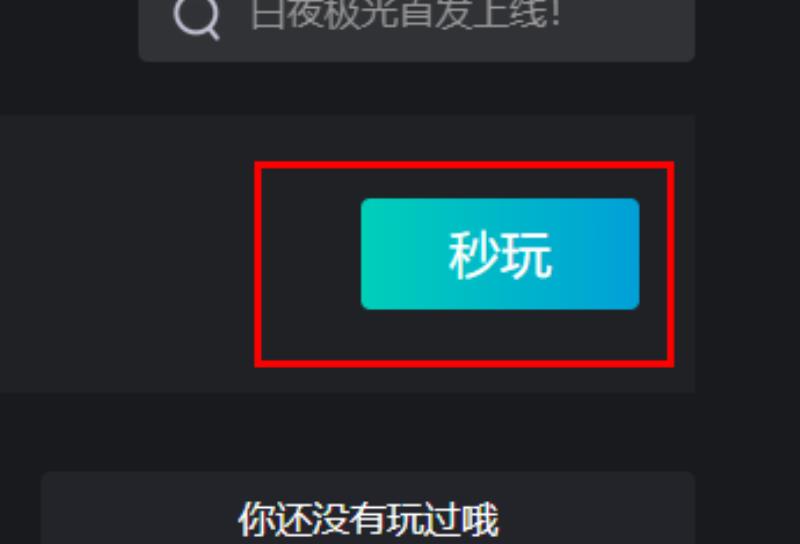
Task: Select the 你还没有玩过哦 empty-state panel
Action: (368, 508)
